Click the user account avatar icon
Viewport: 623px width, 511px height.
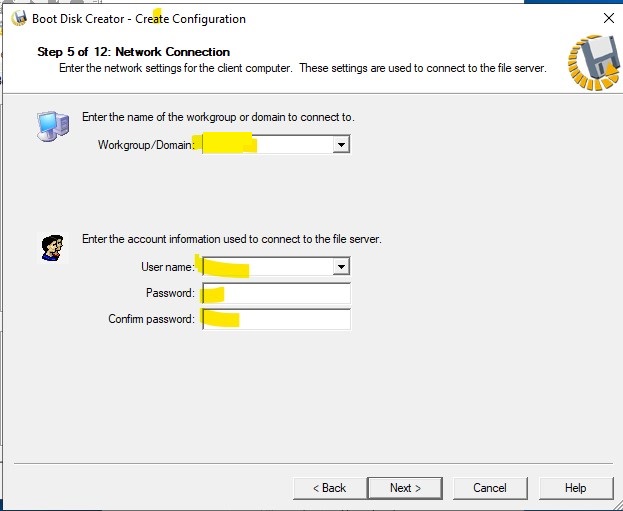(x=52, y=247)
